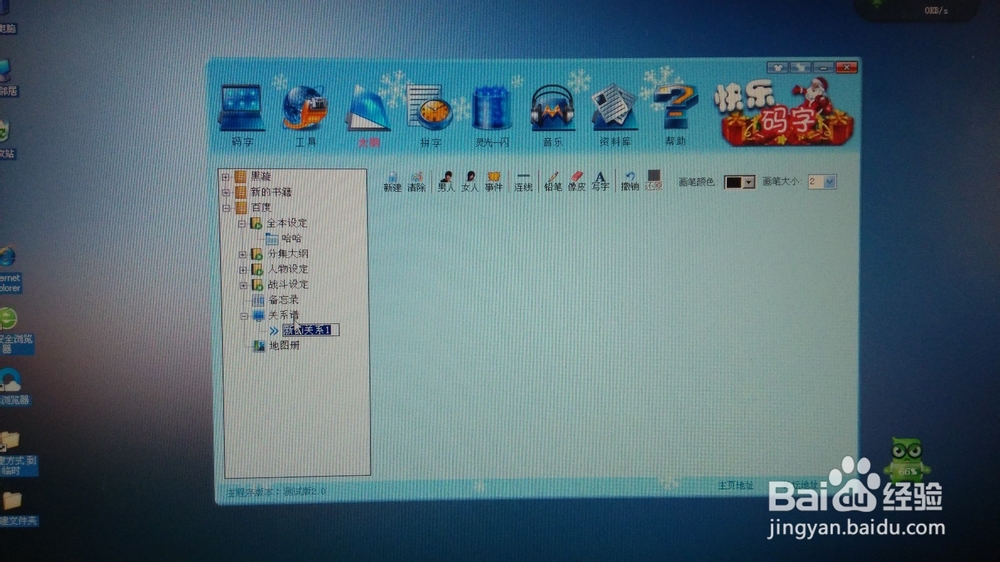Click the 还原 redo tool
Image resolution: width=1000 pixels, height=562 pixels.
coord(654,181)
